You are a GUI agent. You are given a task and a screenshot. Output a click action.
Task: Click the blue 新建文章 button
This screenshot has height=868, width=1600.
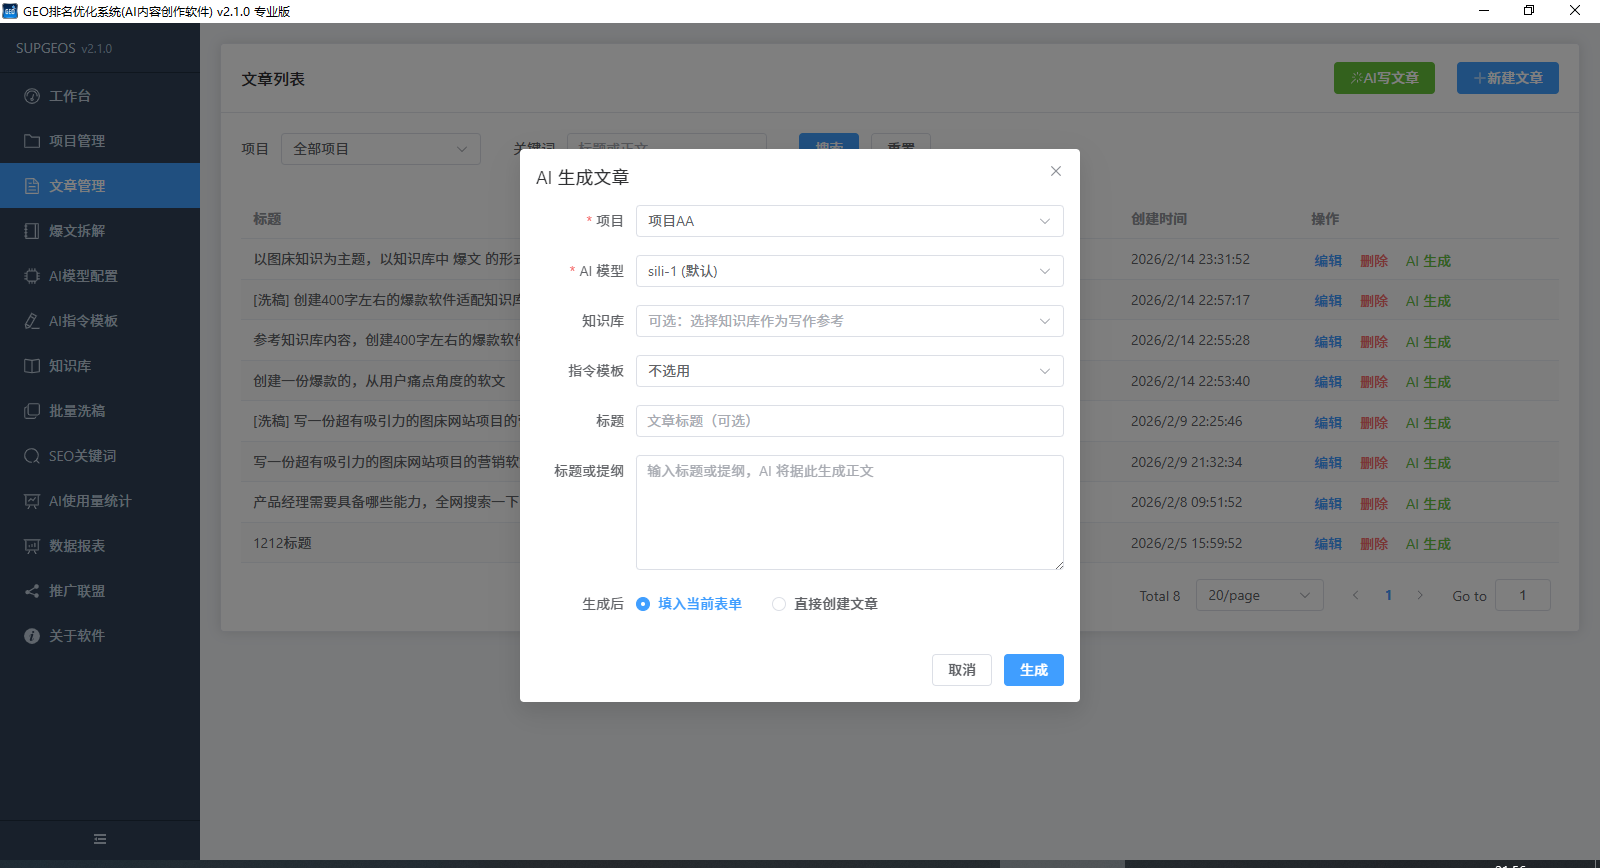pos(1507,78)
